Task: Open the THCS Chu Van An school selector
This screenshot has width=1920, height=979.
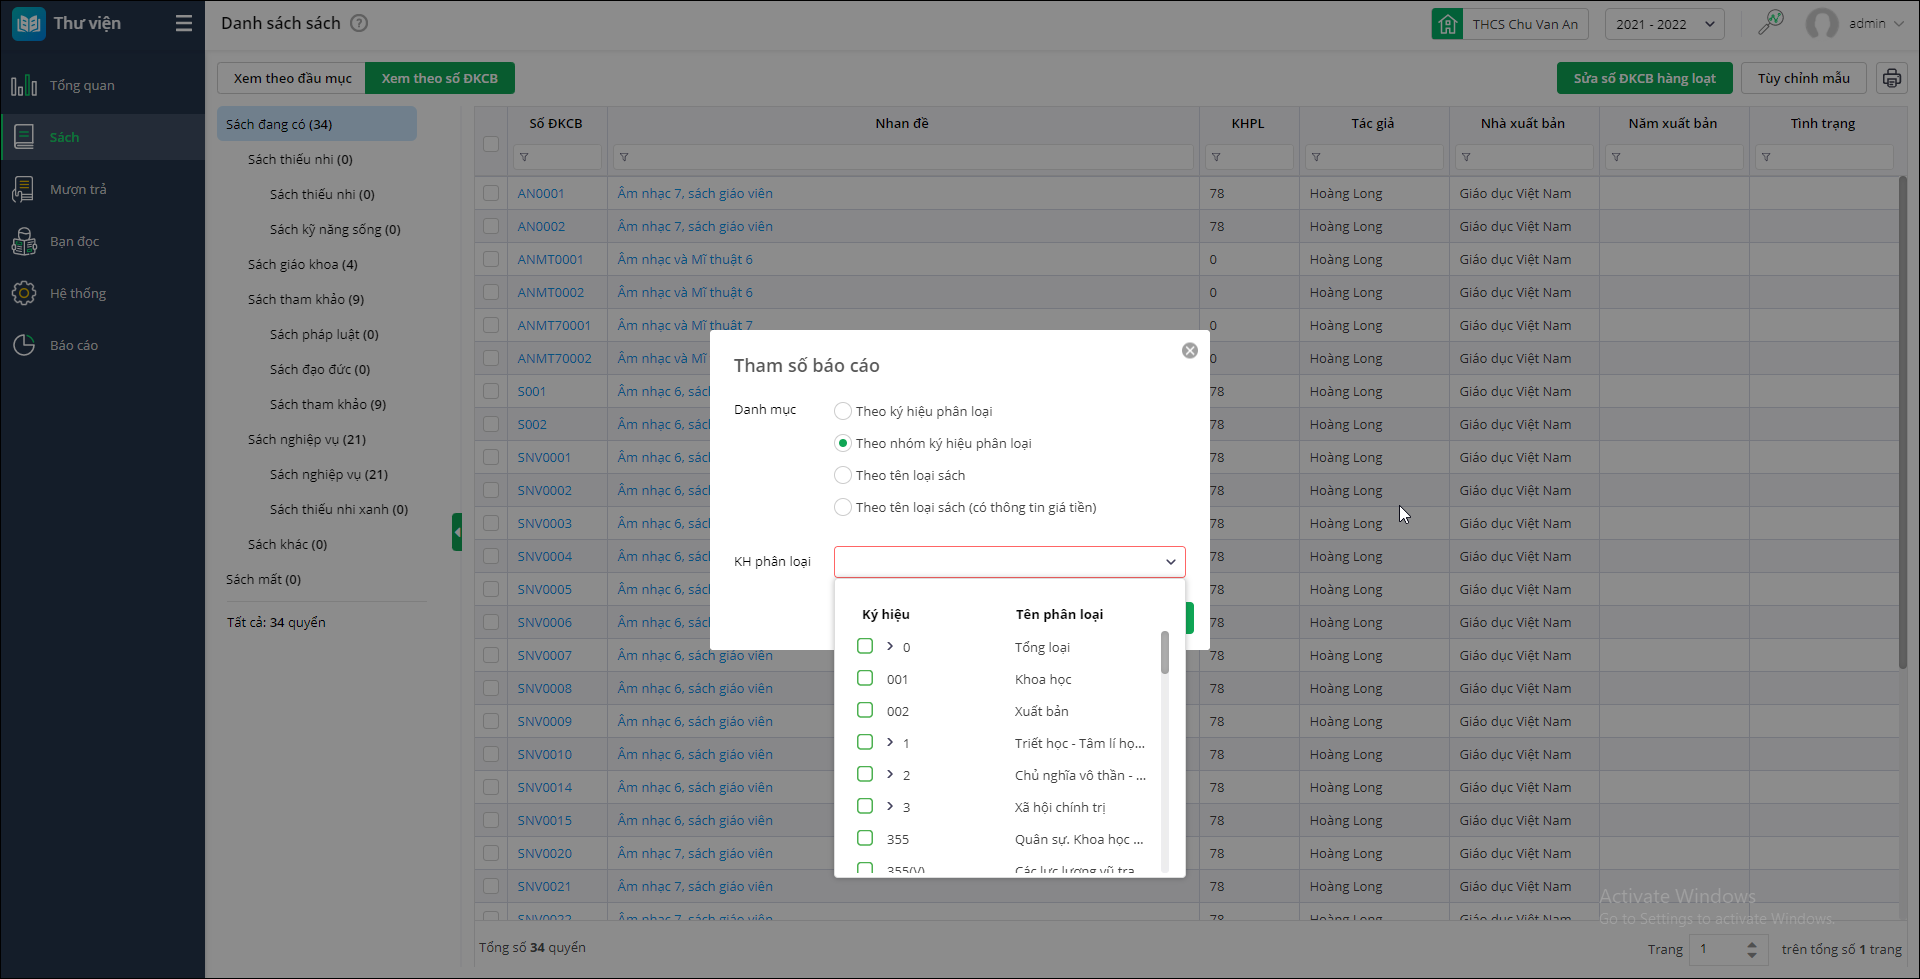Action: 1509,24
